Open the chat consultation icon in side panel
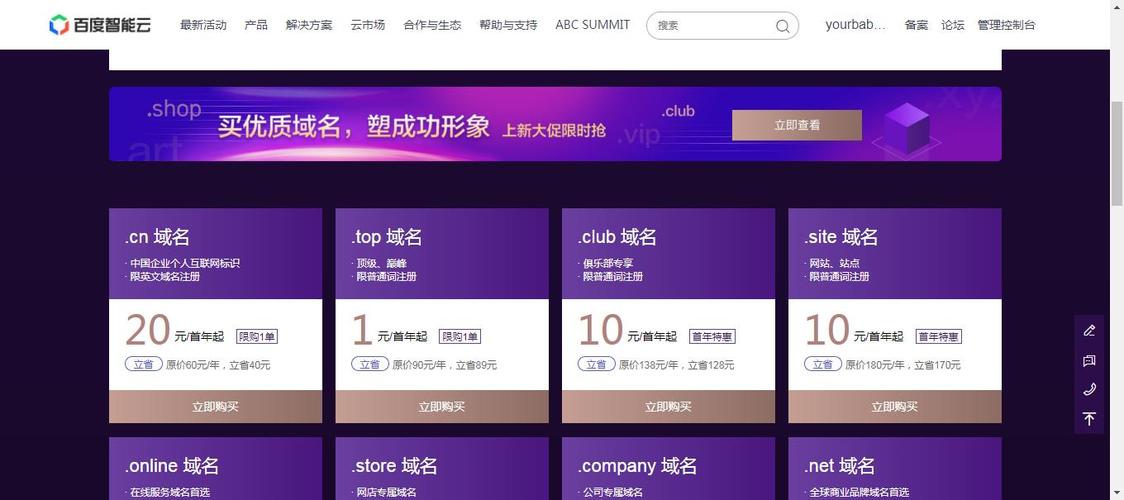1124x500 pixels. pyautogui.click(x=1089, y=360)
